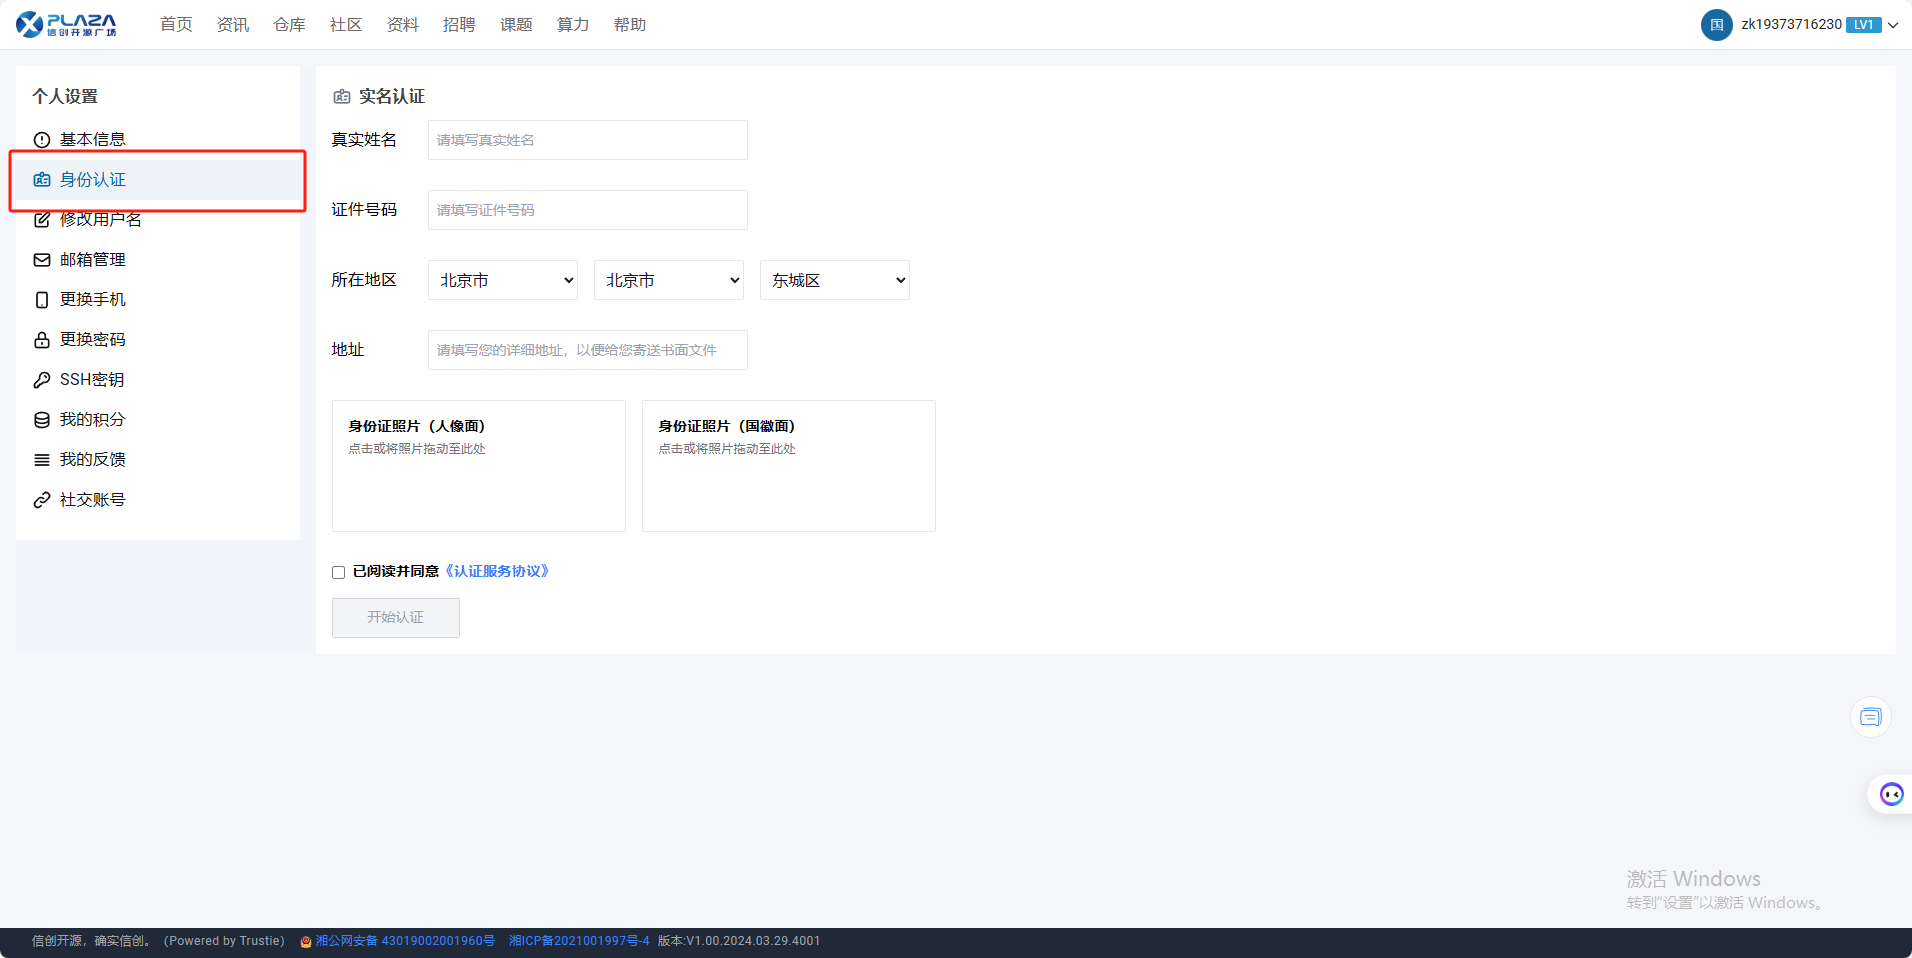Open the province dropdown showing 北京市

503,280
